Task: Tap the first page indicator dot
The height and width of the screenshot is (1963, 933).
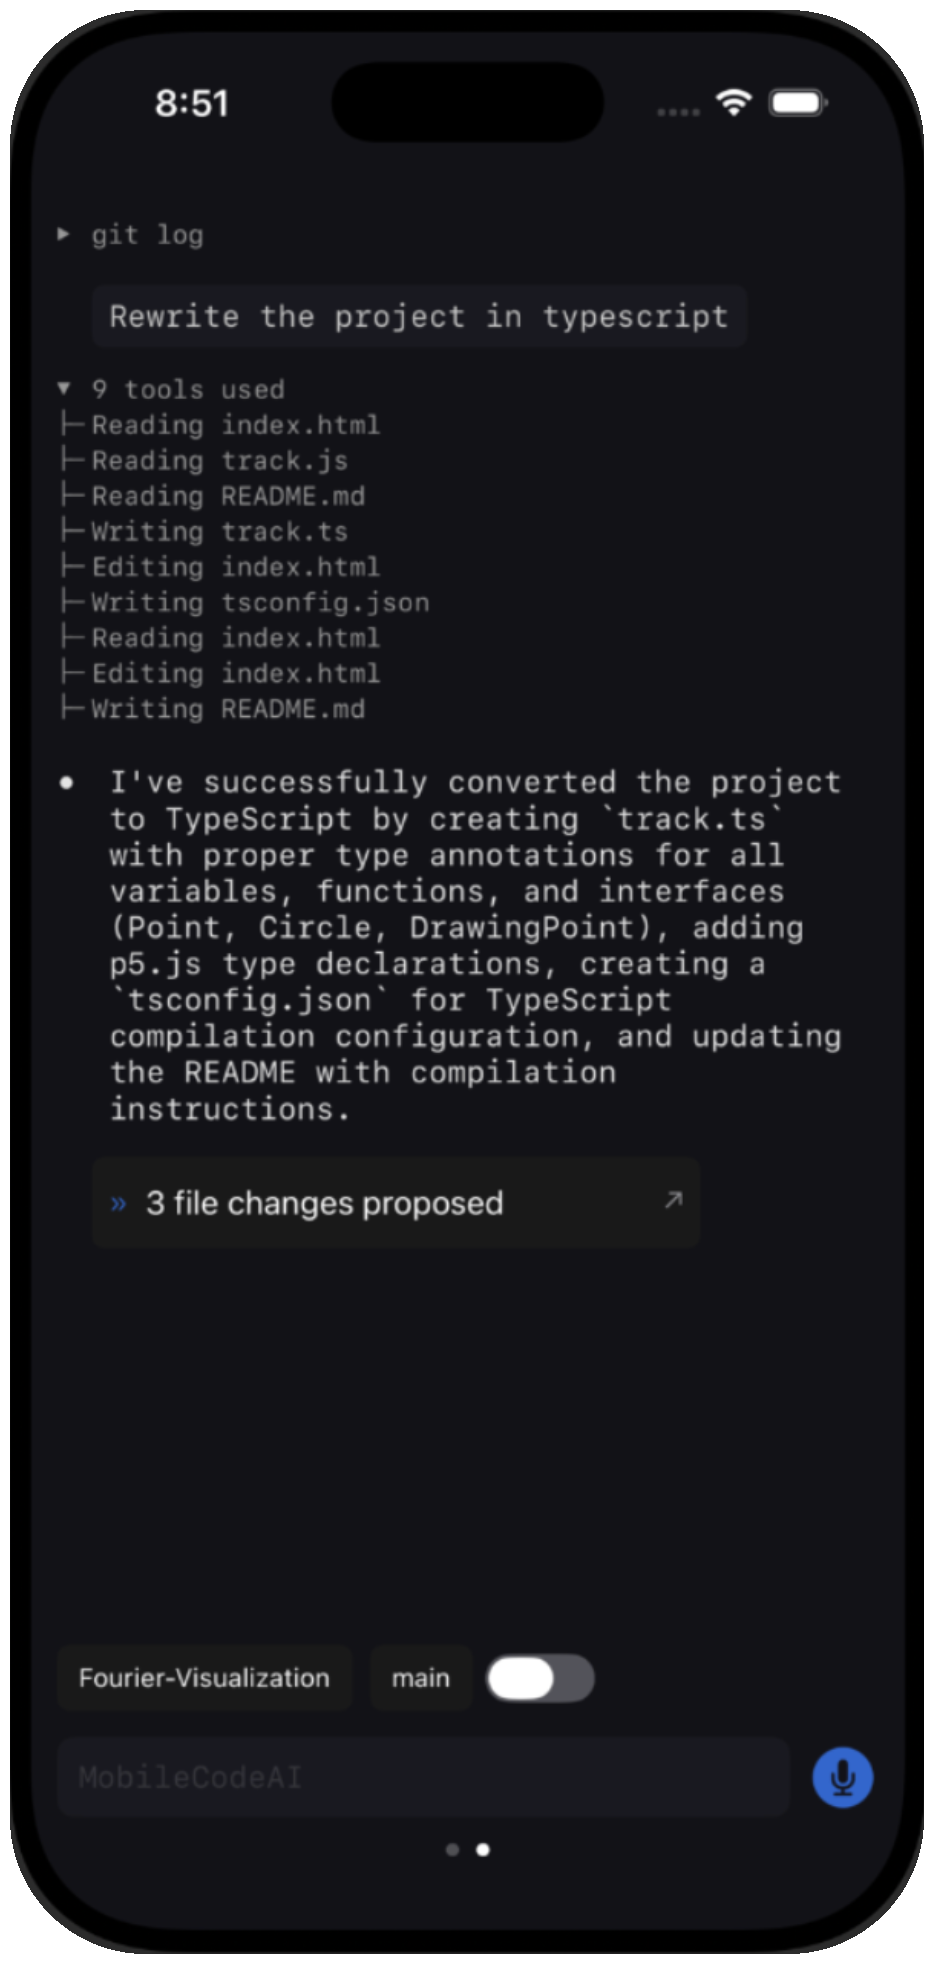Action: [x=452, y=1849]
